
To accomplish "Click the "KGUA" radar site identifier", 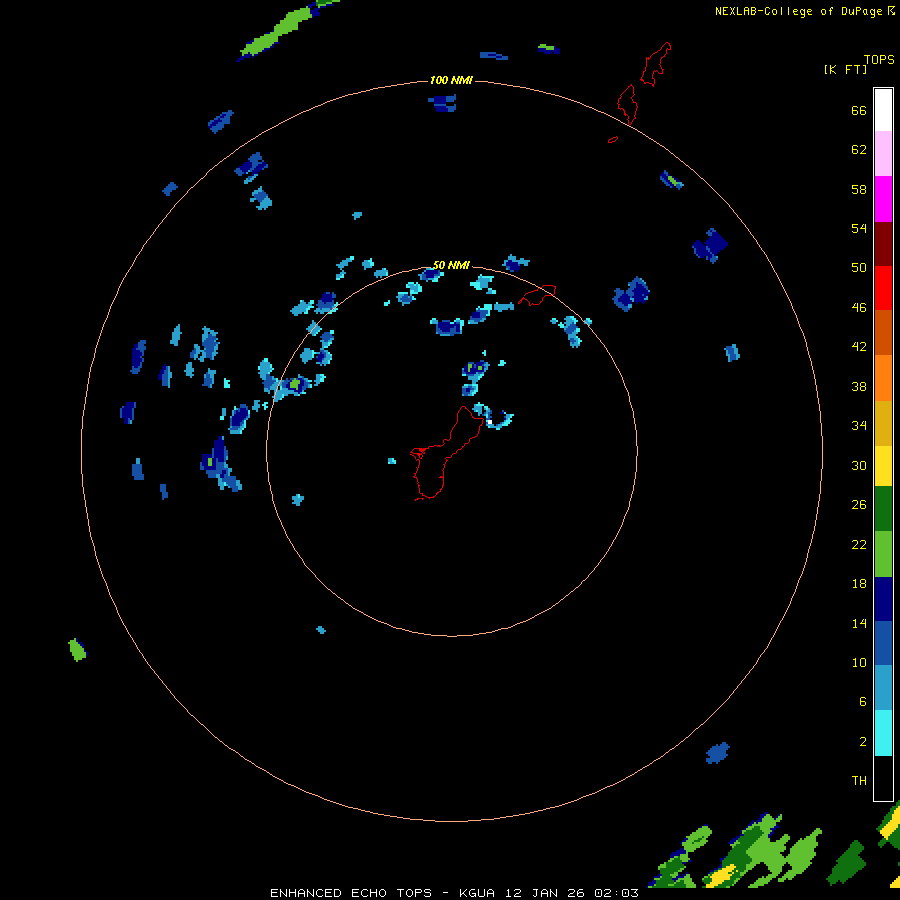I will (478, 893).
